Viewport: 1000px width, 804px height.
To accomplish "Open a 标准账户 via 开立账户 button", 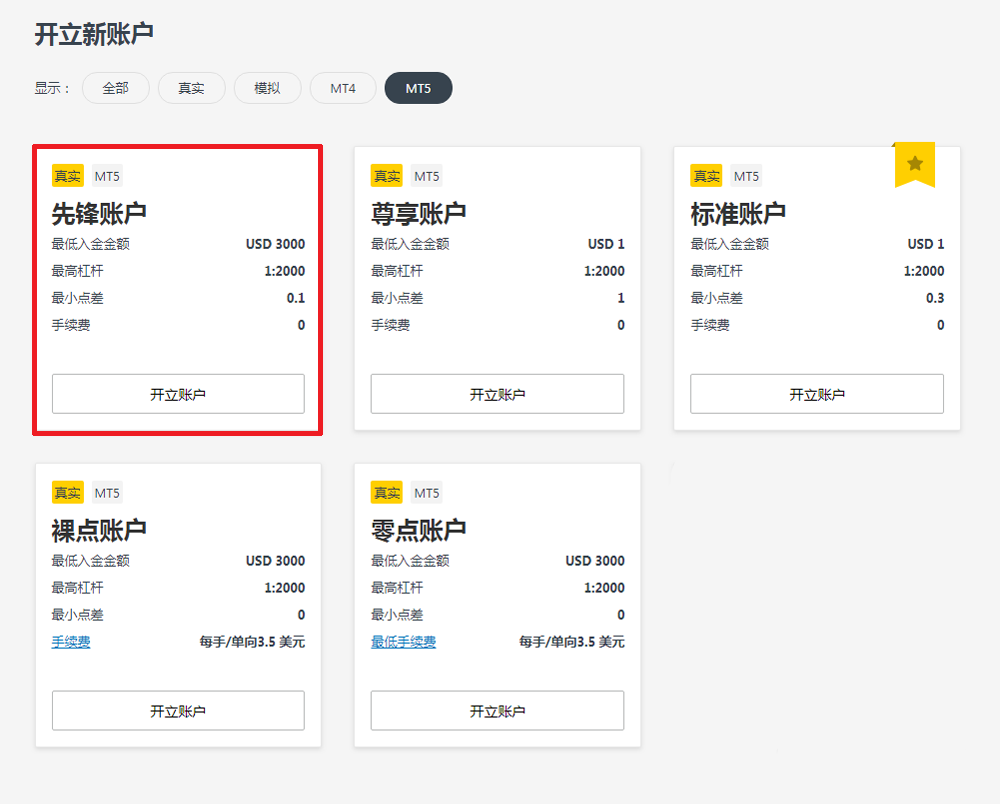I will point(817,394).
